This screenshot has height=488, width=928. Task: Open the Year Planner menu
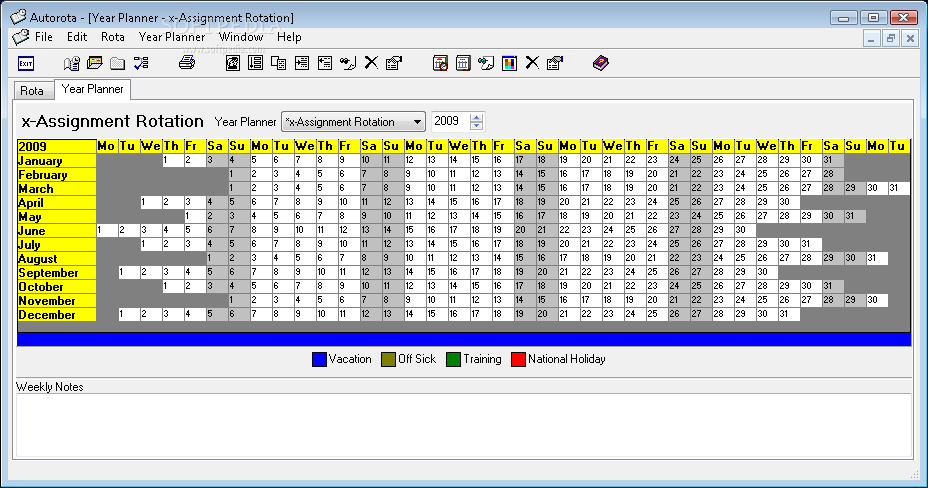[172, 37]
